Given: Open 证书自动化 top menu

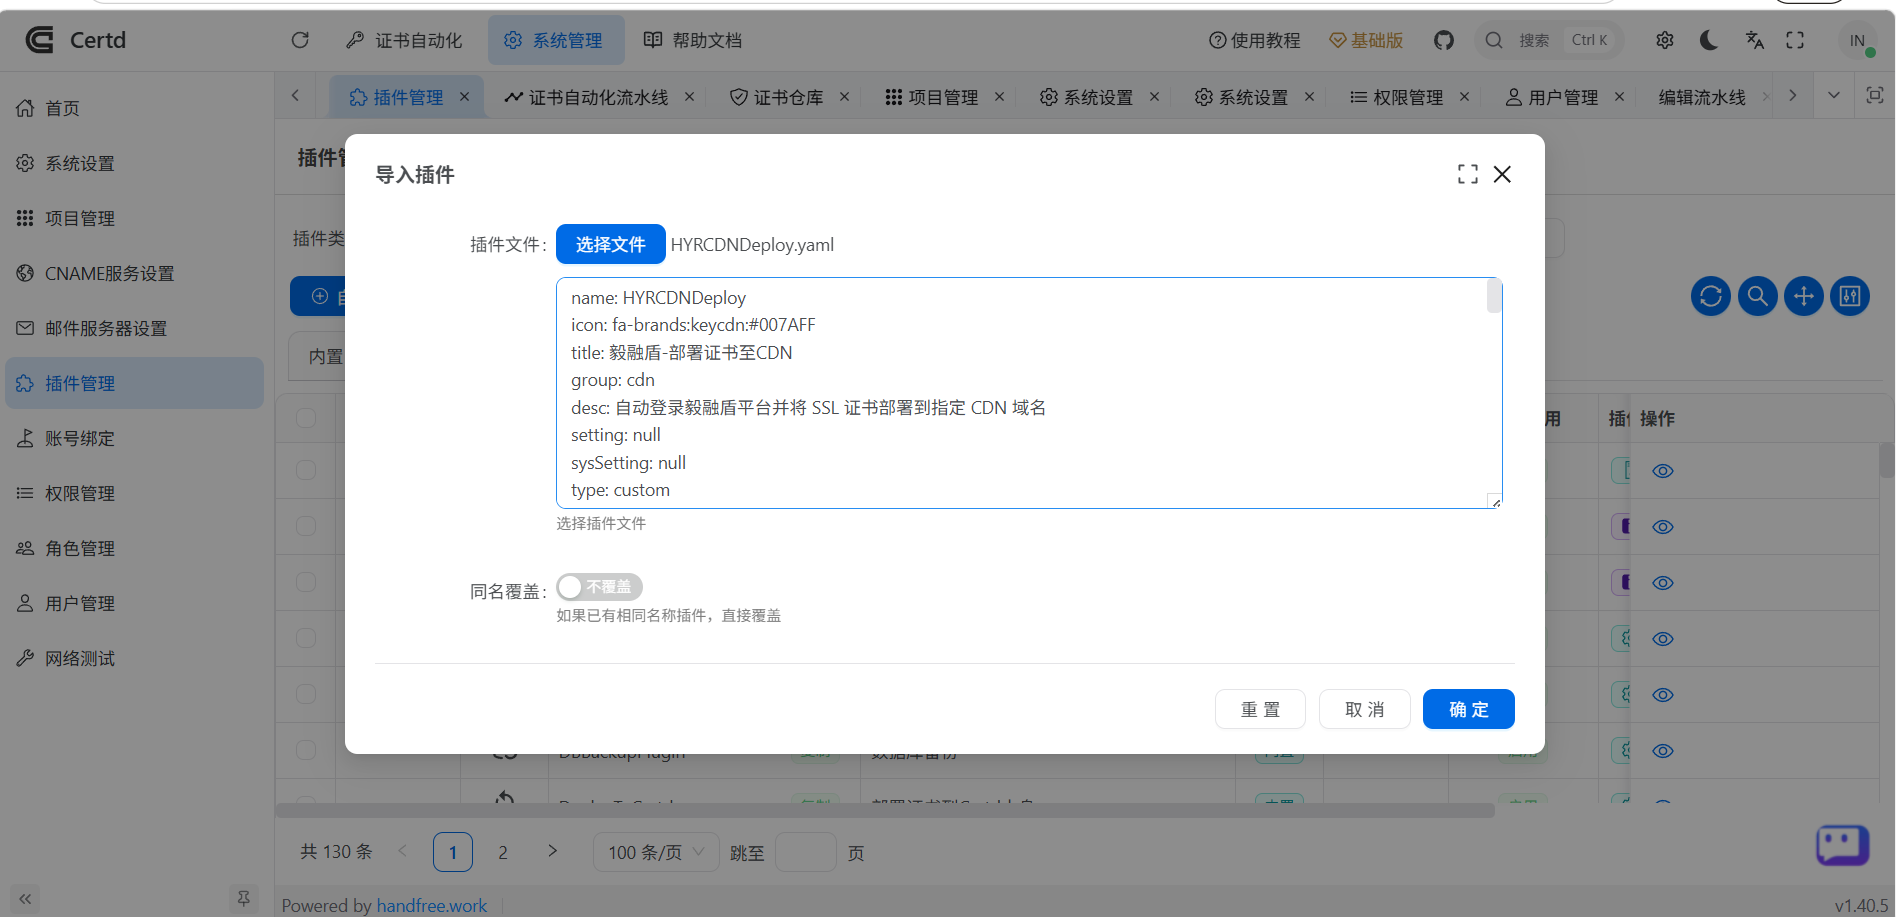Looking at the screenshot, I should coord(405,40).
